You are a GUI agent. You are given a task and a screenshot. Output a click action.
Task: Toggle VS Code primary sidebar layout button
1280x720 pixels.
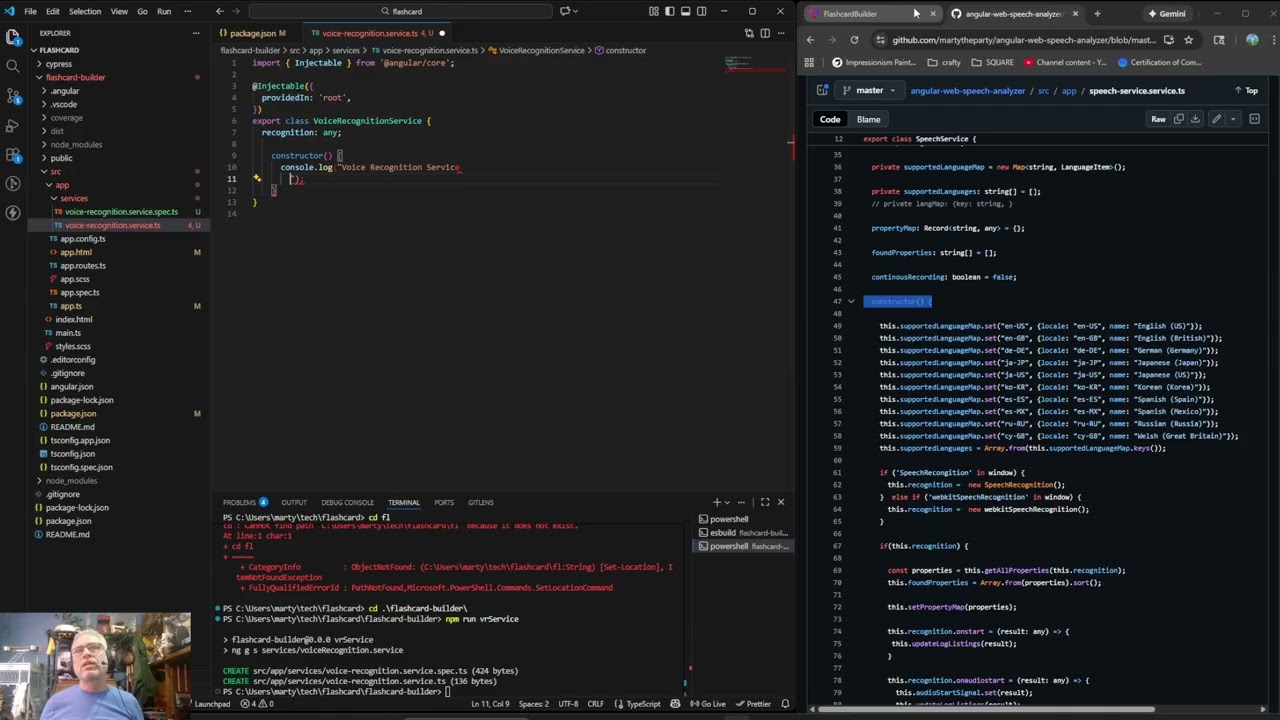[x=669, y=11]
